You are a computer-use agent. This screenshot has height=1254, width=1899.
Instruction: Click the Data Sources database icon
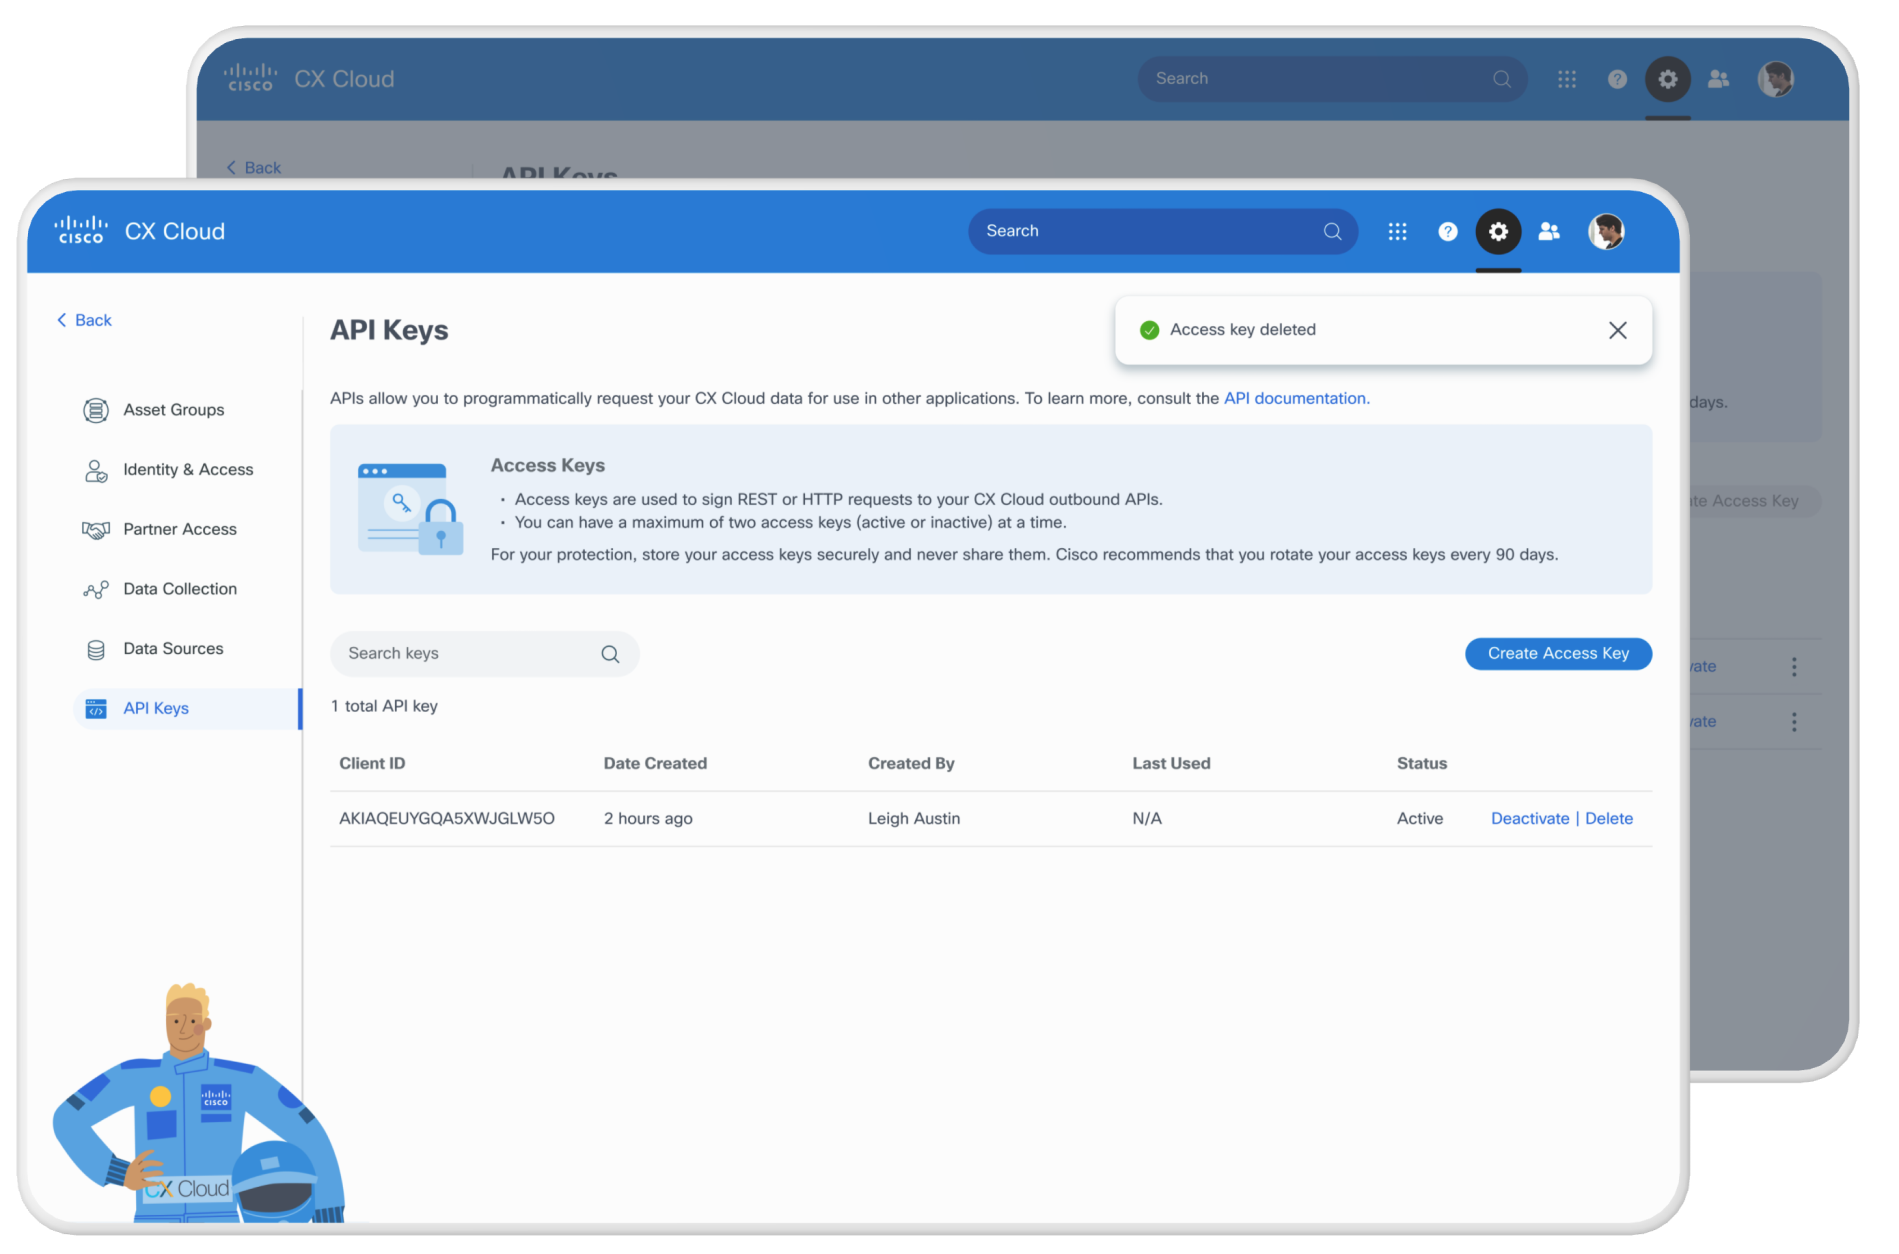pyautogui.click(x=96, y=650)
